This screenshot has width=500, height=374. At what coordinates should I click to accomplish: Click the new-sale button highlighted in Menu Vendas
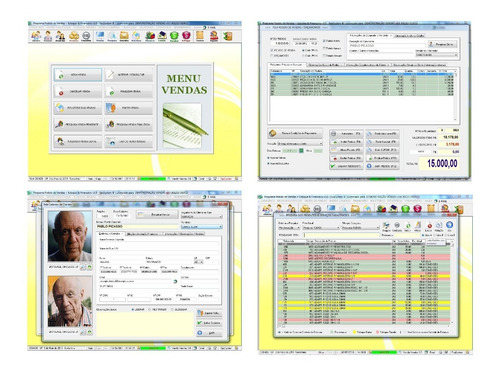pyautogui.click(x=78, y=75)
